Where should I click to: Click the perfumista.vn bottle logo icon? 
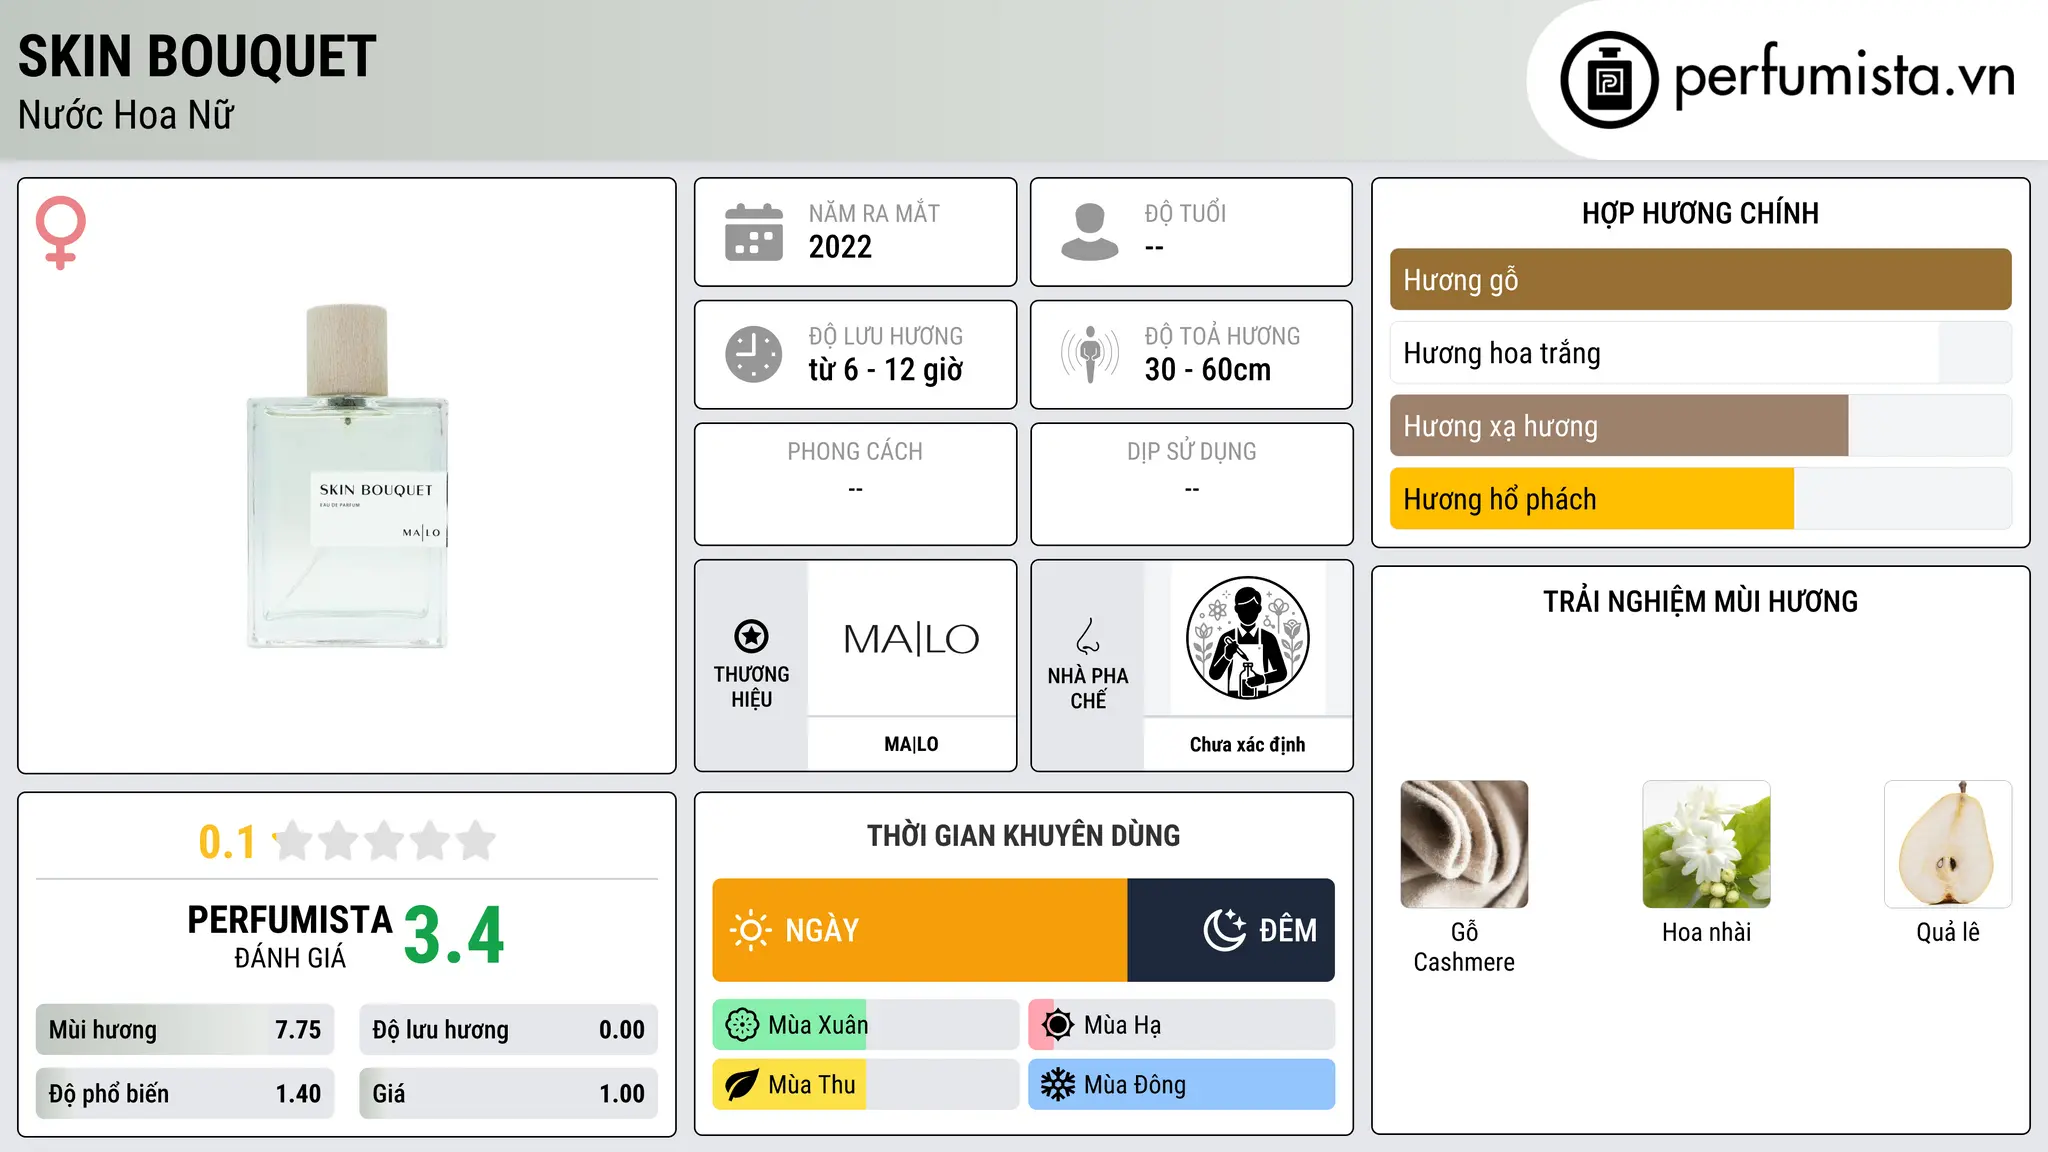click(x=1609, y=80)
